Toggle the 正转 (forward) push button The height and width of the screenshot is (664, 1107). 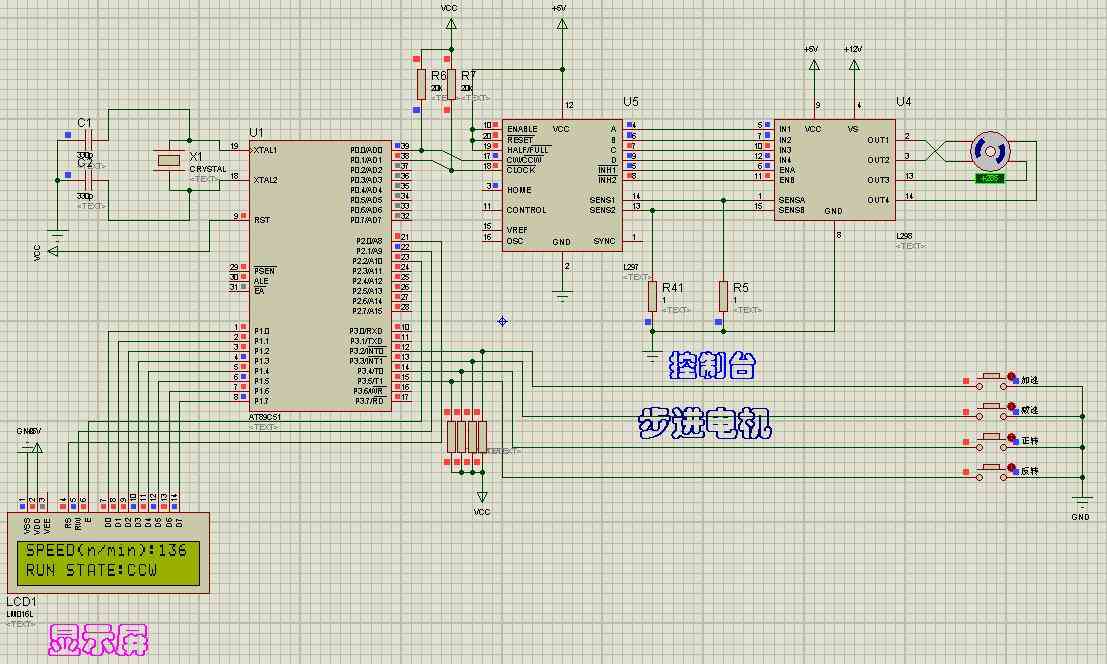tap(992, 441)
